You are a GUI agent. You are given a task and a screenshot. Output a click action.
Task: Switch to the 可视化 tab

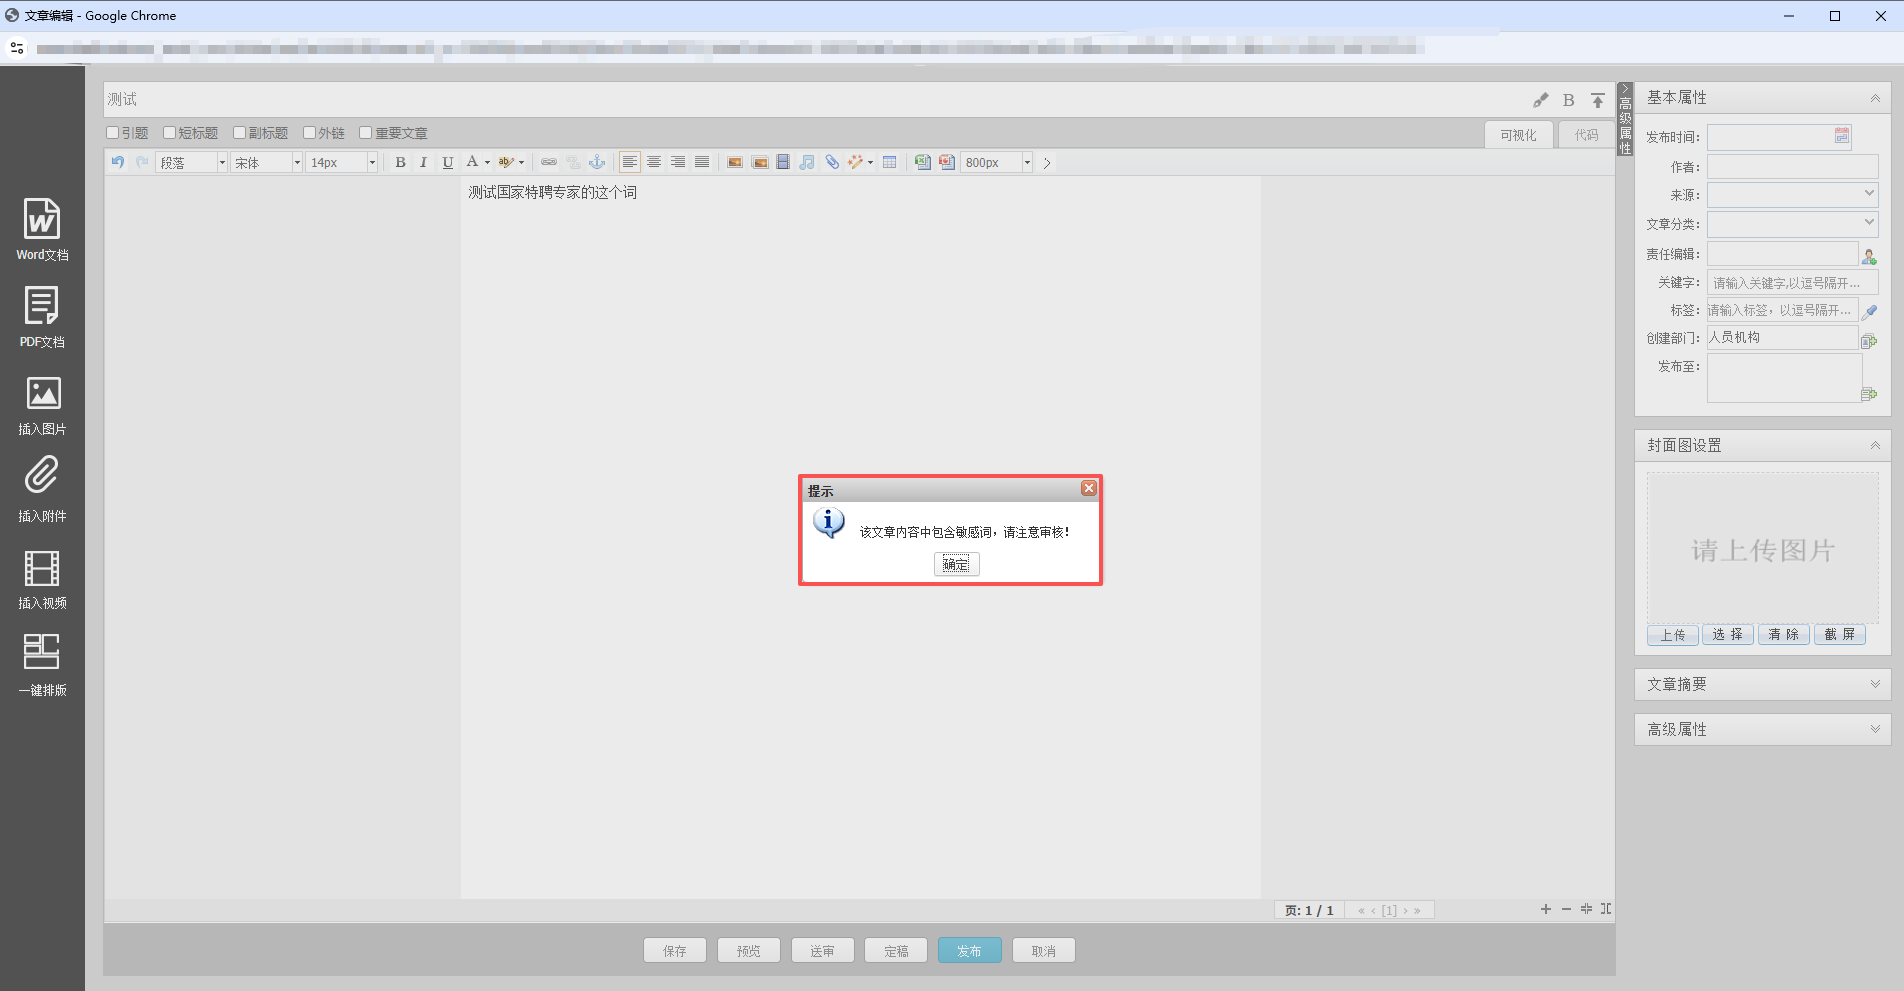coord(1517,135)
